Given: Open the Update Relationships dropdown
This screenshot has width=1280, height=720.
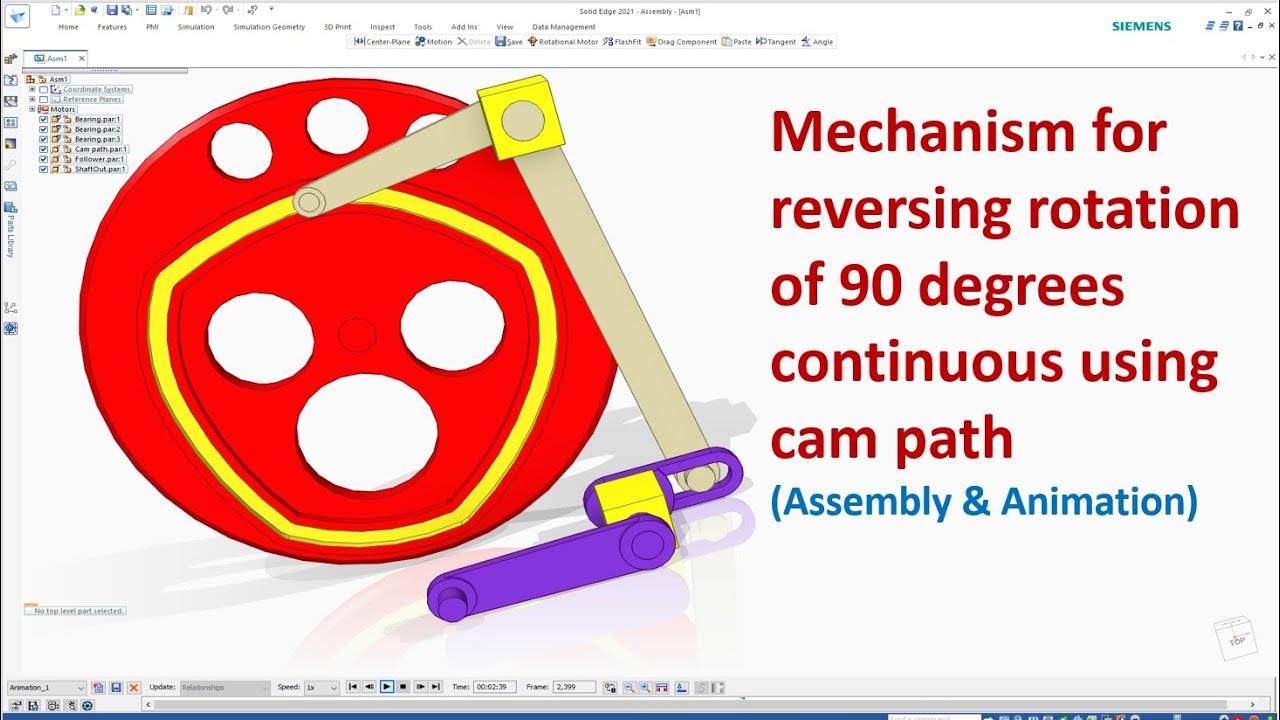Looking at the screenshot, I should tap(225, 688).
